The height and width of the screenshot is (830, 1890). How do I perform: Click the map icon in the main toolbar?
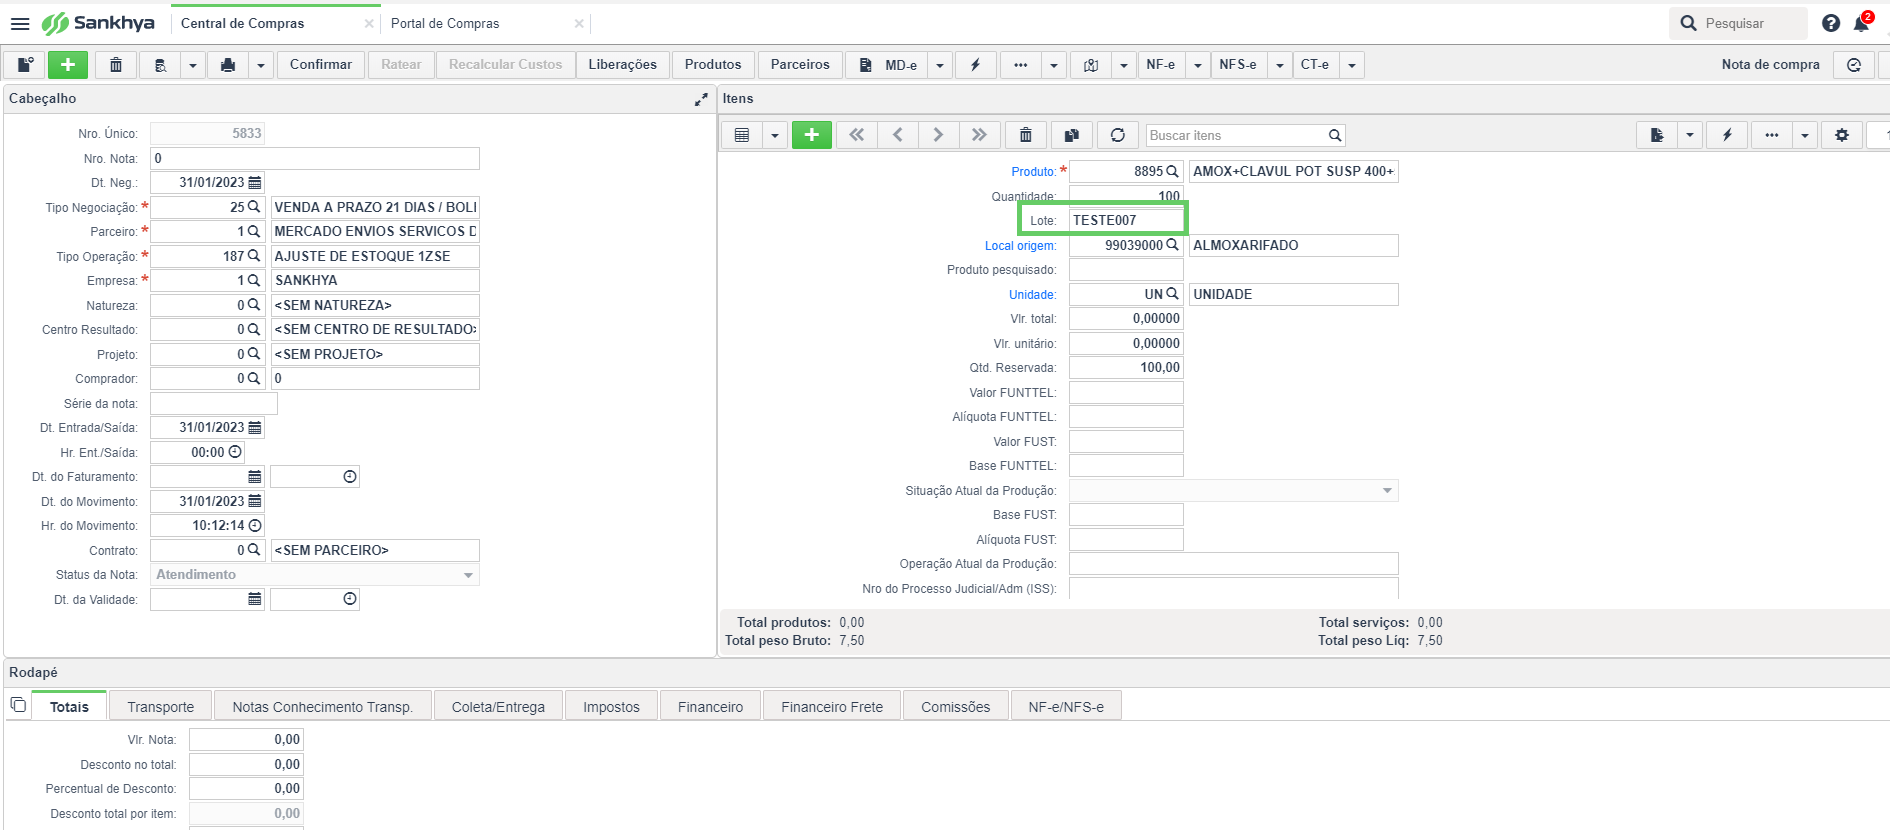click(x=1091, y=64)
